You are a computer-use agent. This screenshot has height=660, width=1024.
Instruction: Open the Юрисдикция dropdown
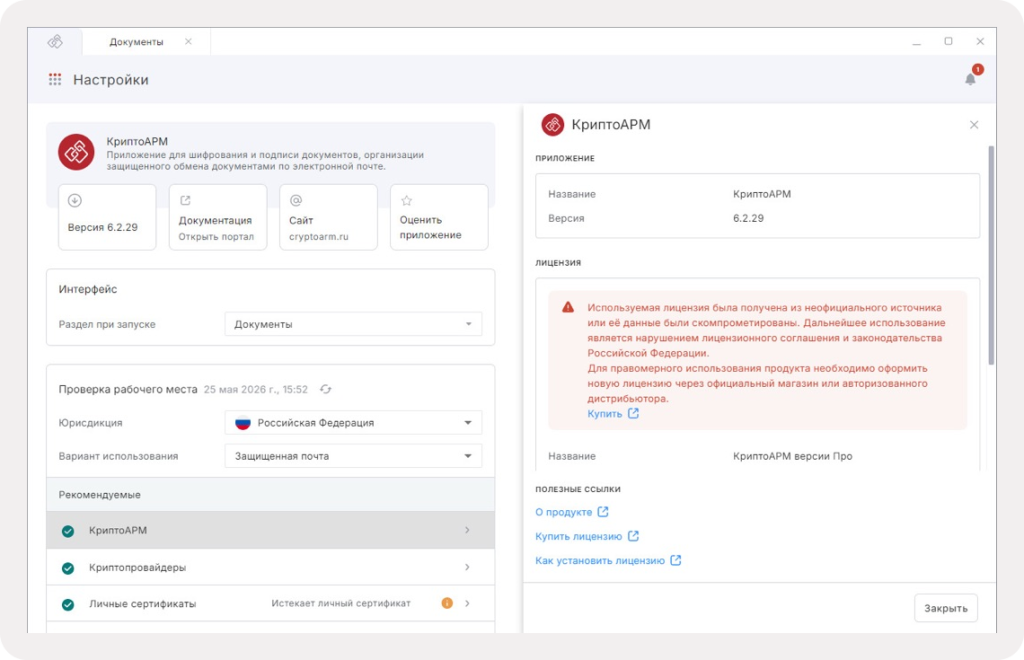[353, 423]
